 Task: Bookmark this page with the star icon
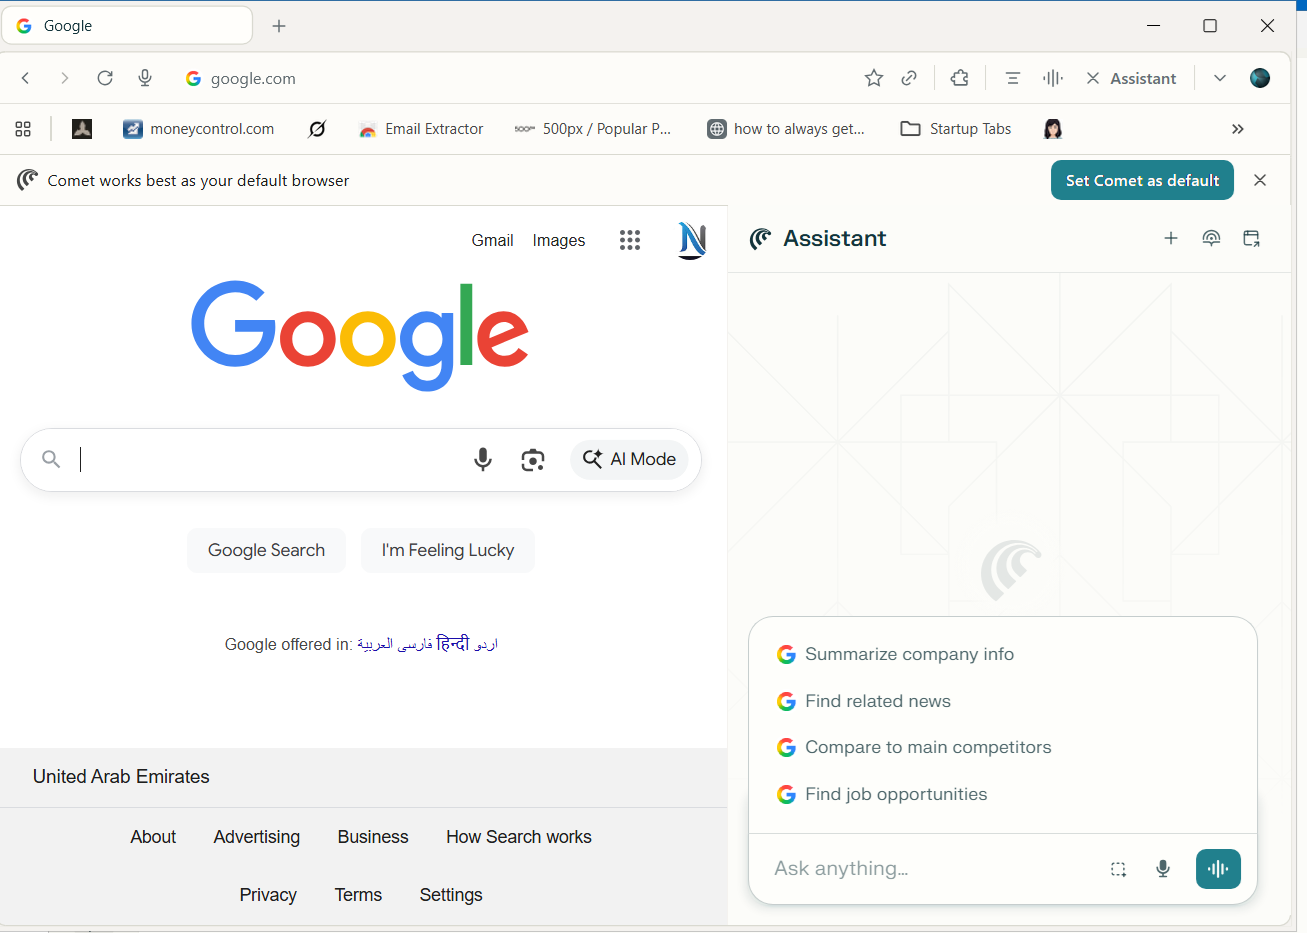click(874, 78)
